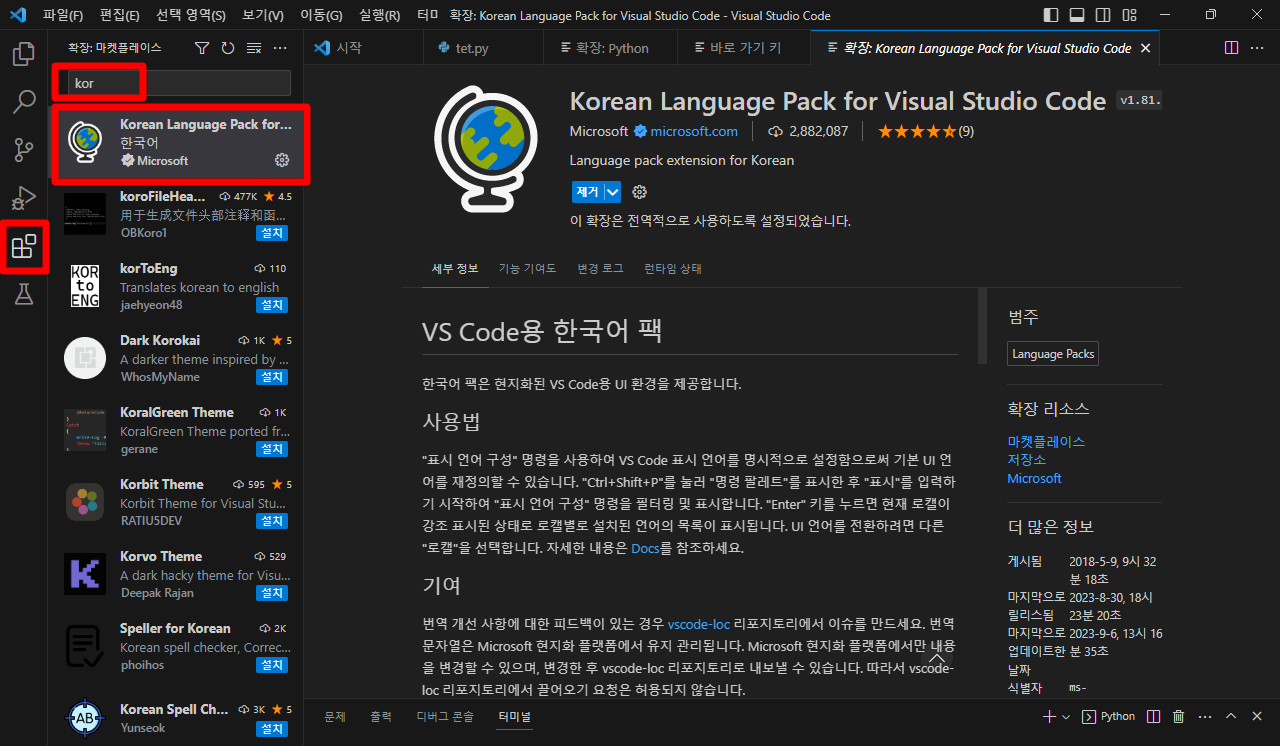
Task: Open the Testing flask view
Action: point(23,294)
